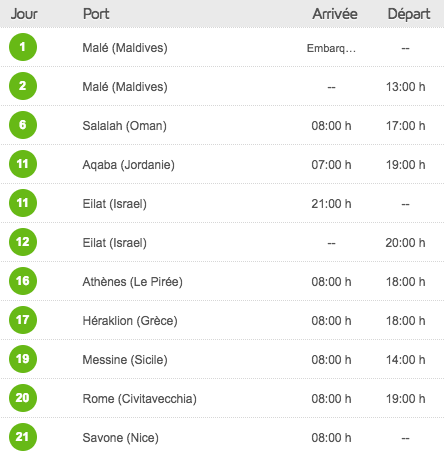Click the truncated Embarq… arrival text

tap(331, 48)
